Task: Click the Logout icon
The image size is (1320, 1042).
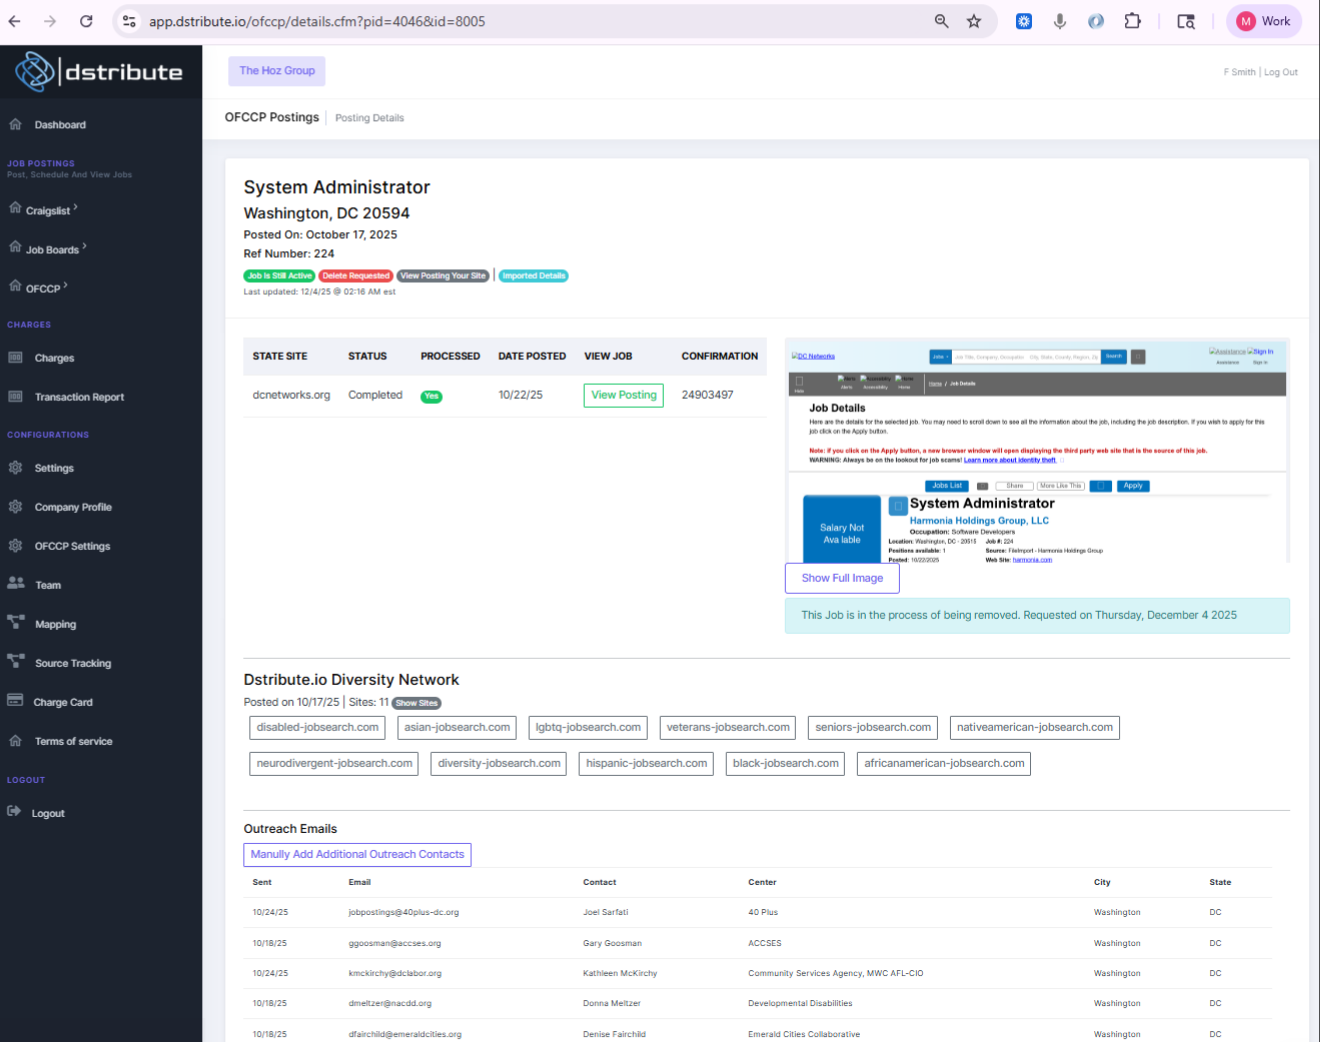Action: click(x=14, y=812)
